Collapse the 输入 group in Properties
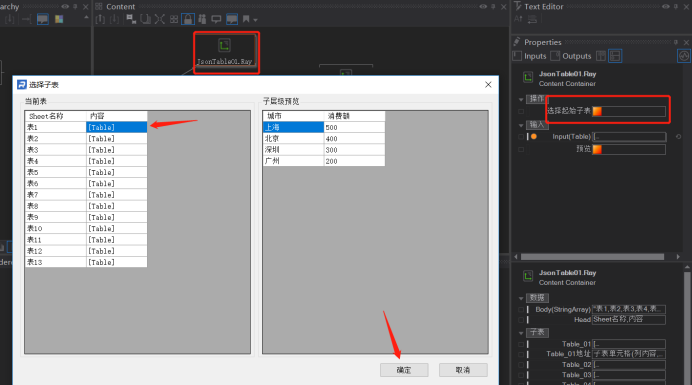692x385 pixels. pos(521,125)
